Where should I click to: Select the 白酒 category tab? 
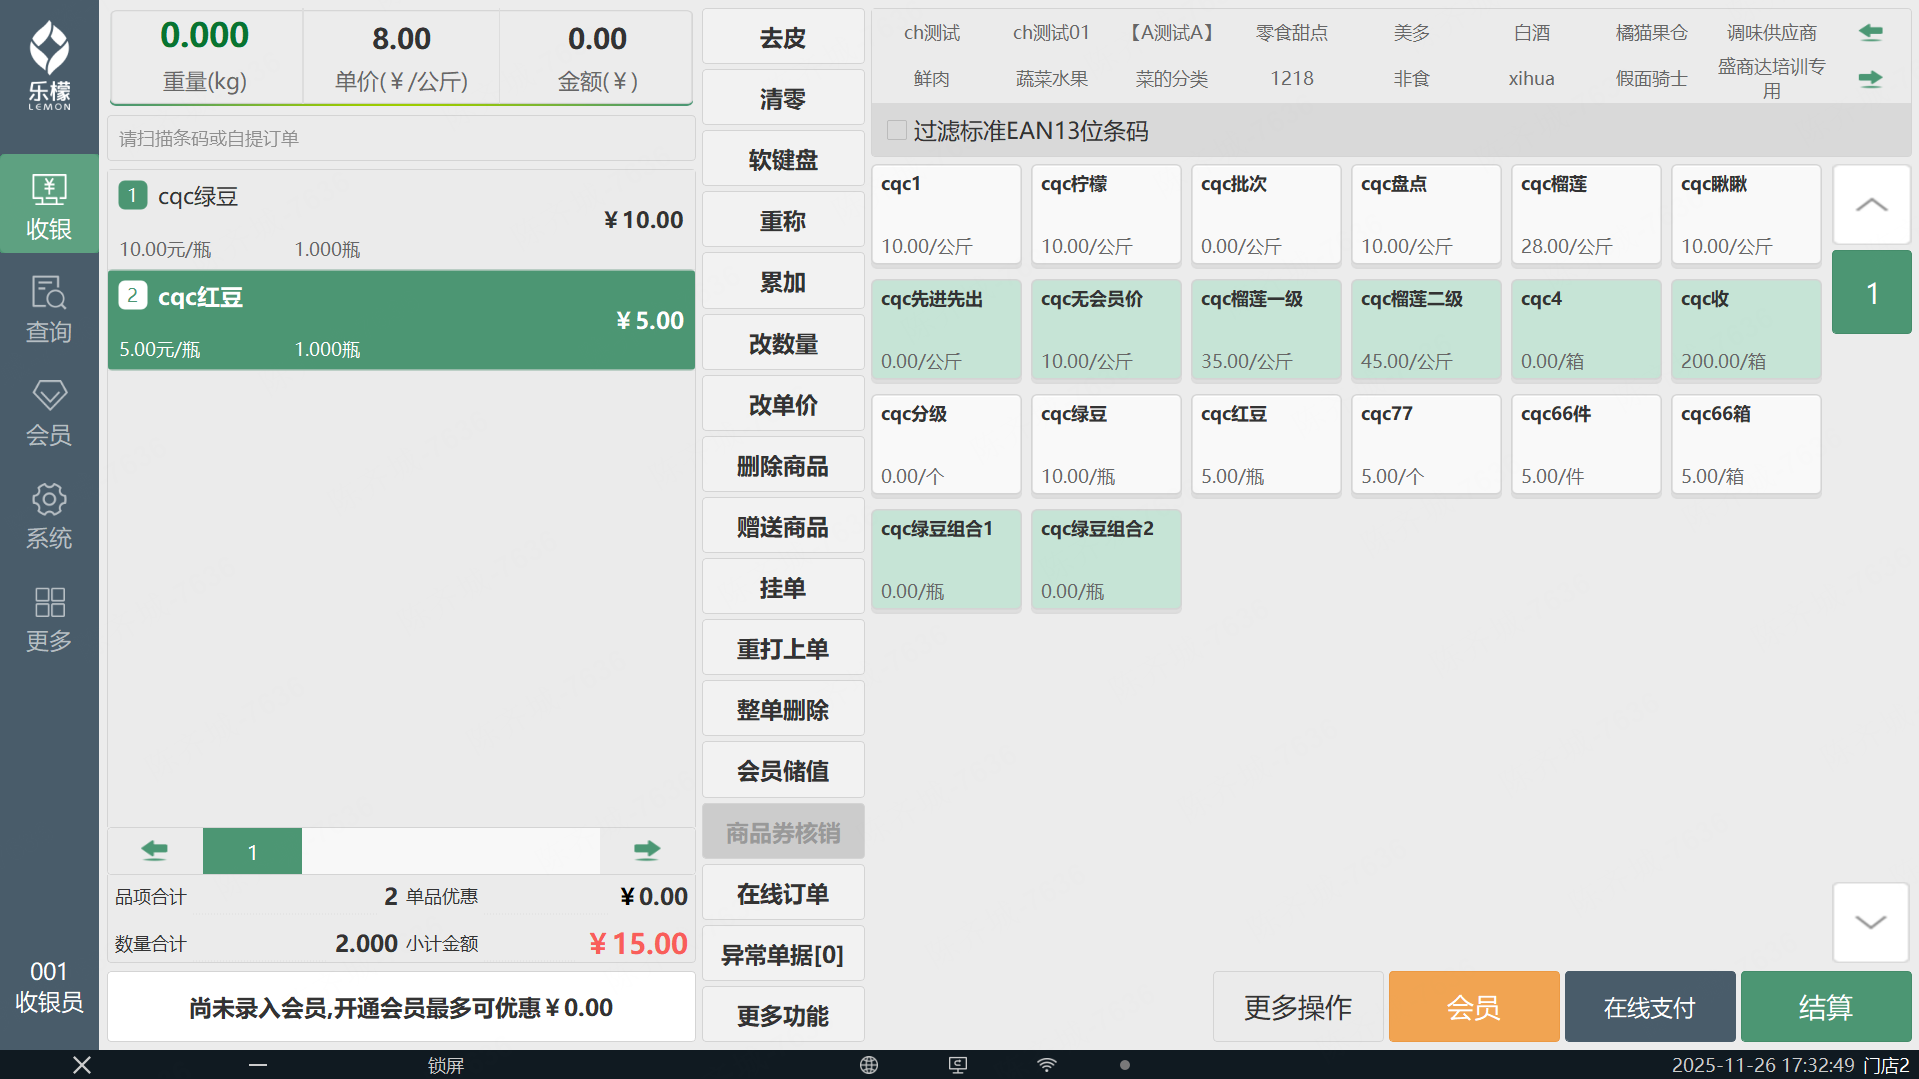coord(1532,33)
